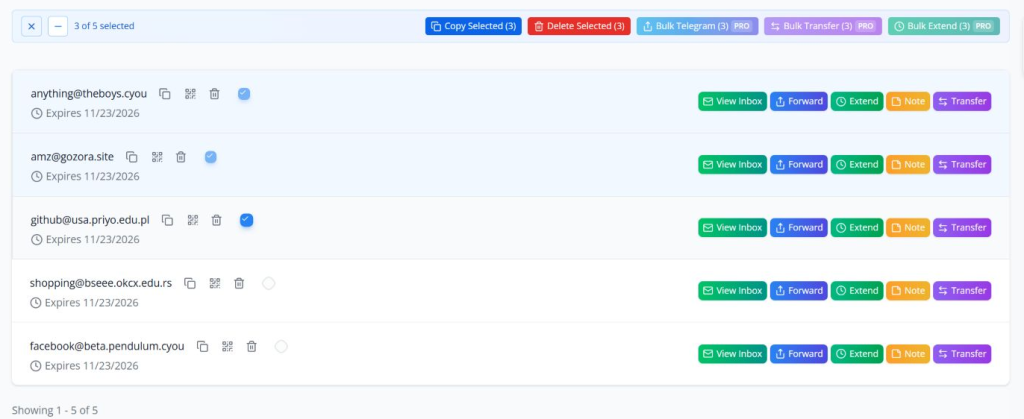The height and width of the screenshot is (419, 1024).
Task: Show QR code for facebook@beta.pendulum.cyou
Action: [227, 347]
